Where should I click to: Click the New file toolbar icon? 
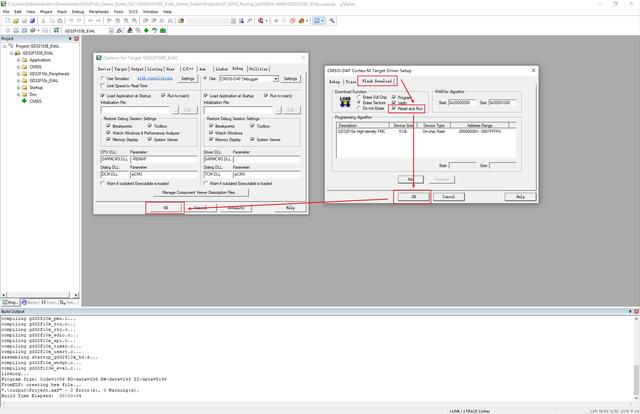click(x=7, y=20)
